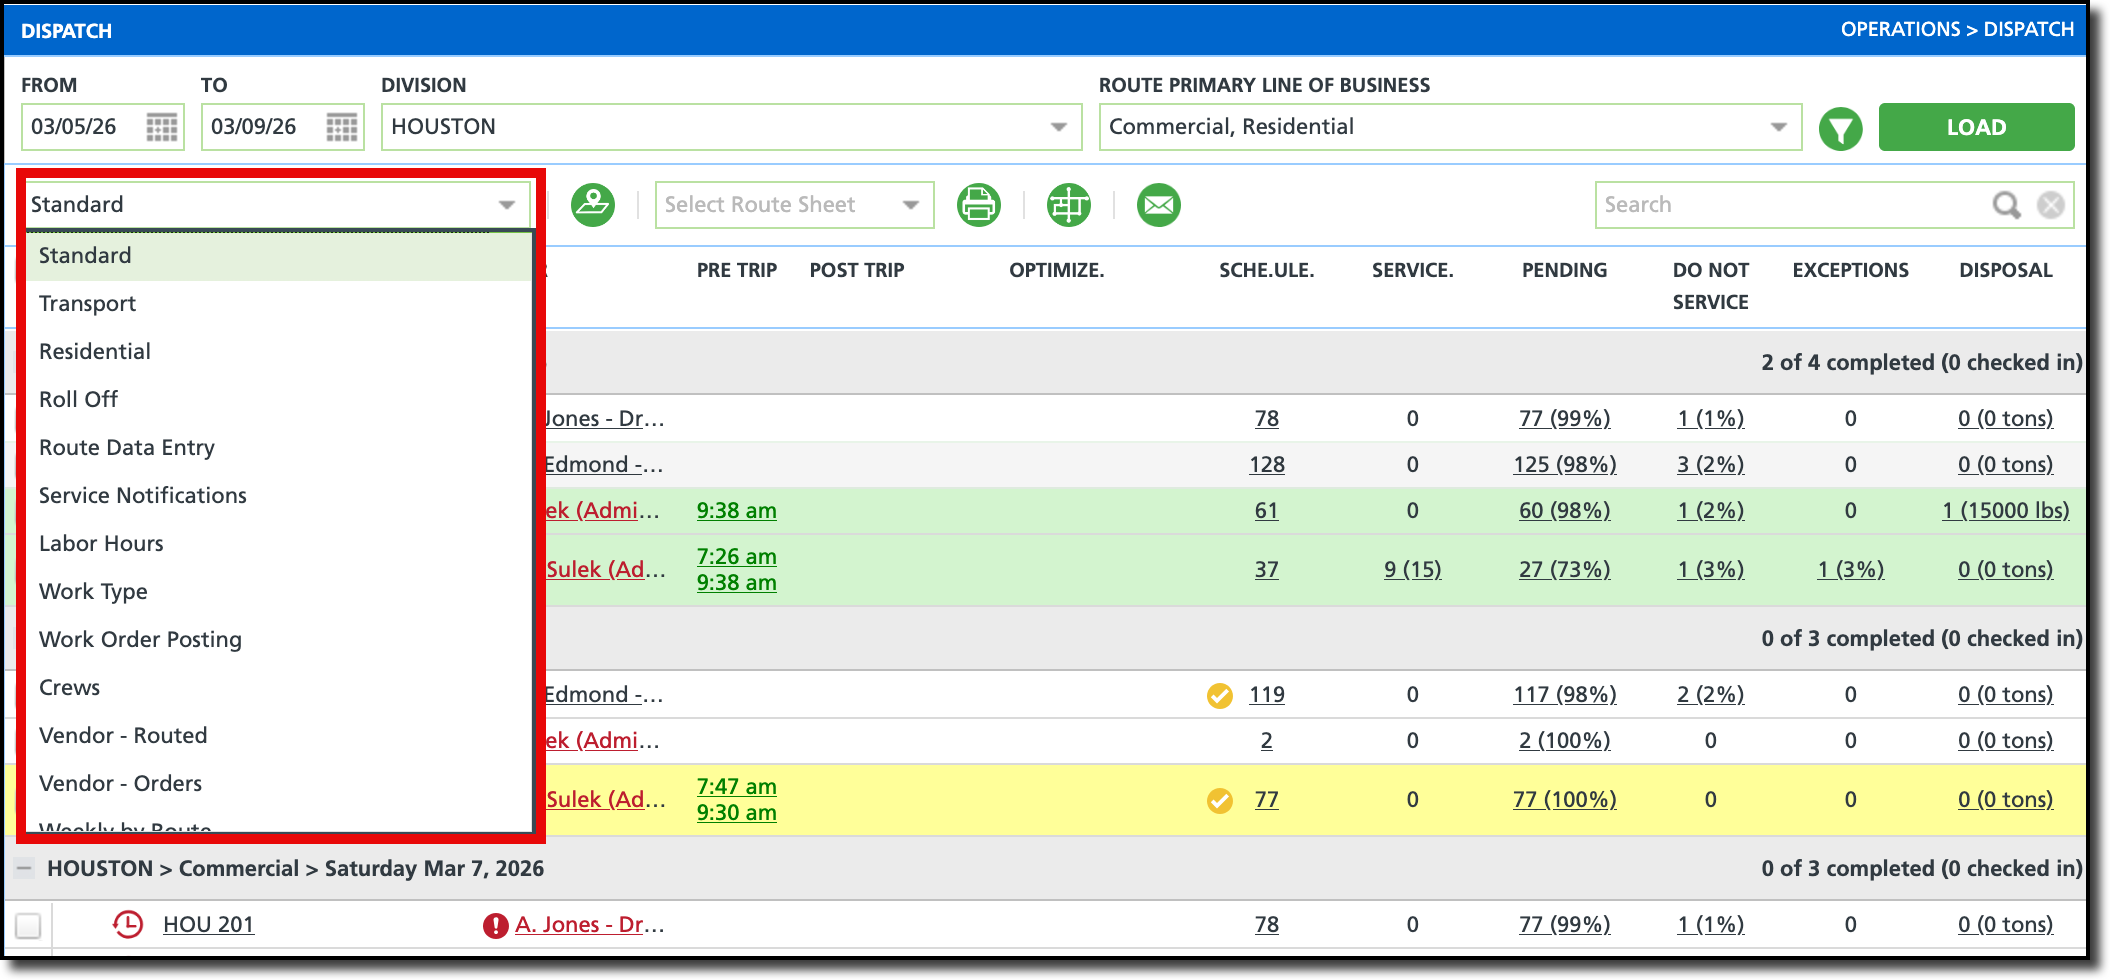Click the route optimization icon
This screenshot has height=980, width=2110.
(x=1068, y=204)
